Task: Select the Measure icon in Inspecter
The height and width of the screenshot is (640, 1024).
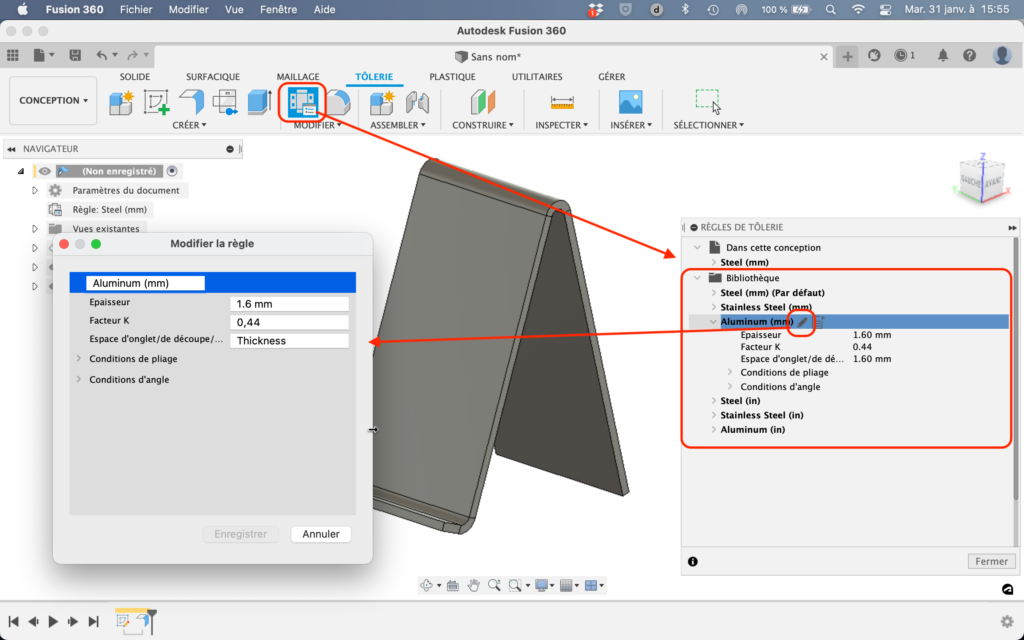Action: (x=562, y=103)
